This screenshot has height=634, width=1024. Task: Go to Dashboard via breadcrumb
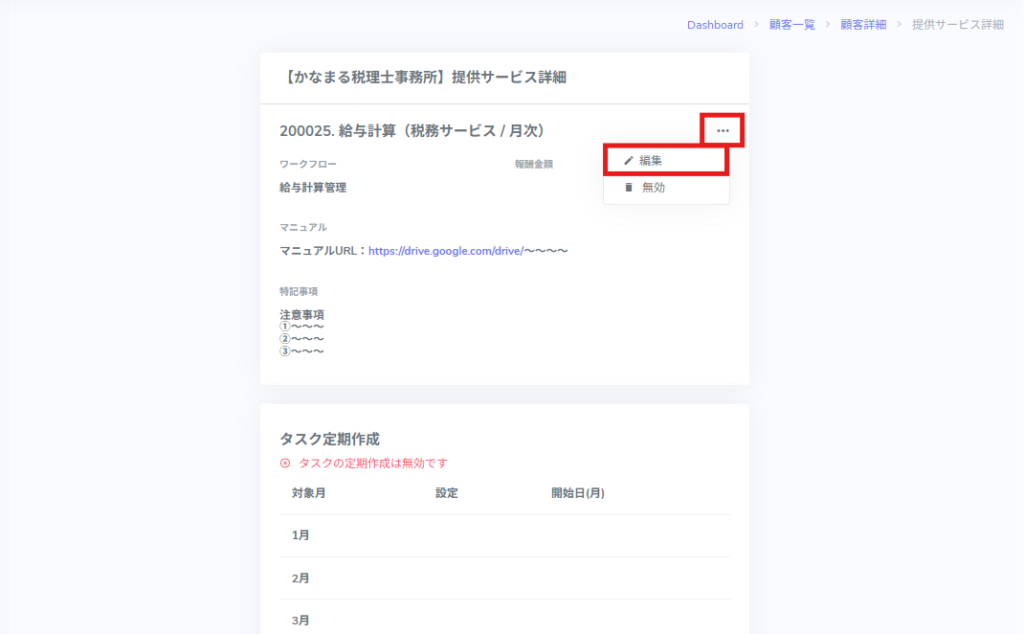[x=715, y=25]
